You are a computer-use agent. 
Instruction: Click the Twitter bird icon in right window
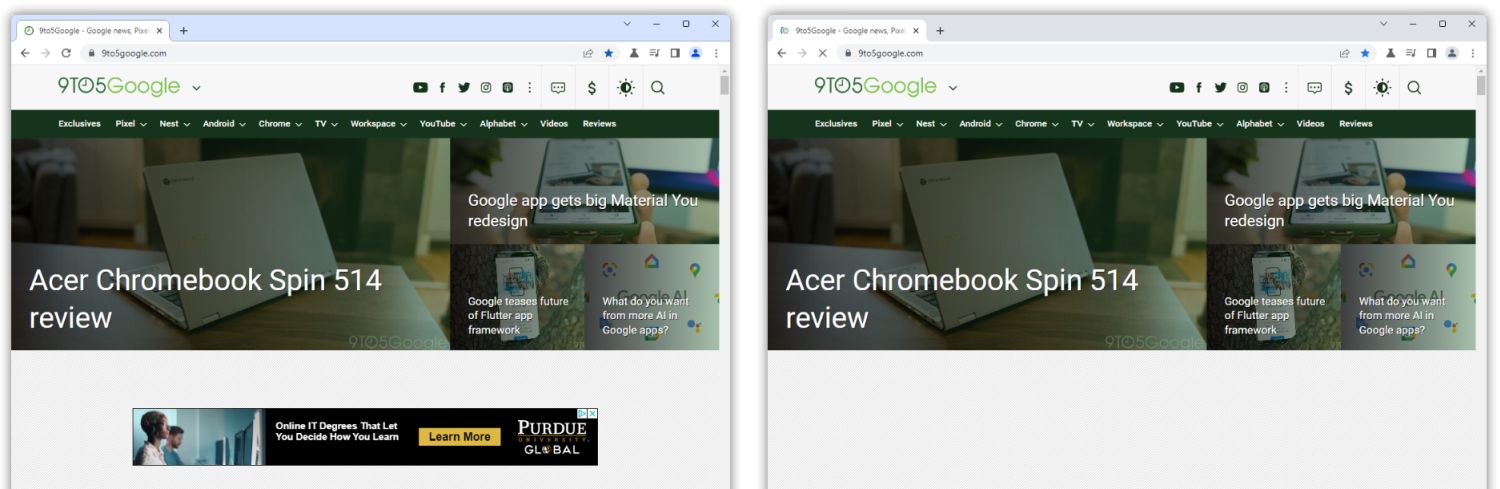click(1220, 88)
